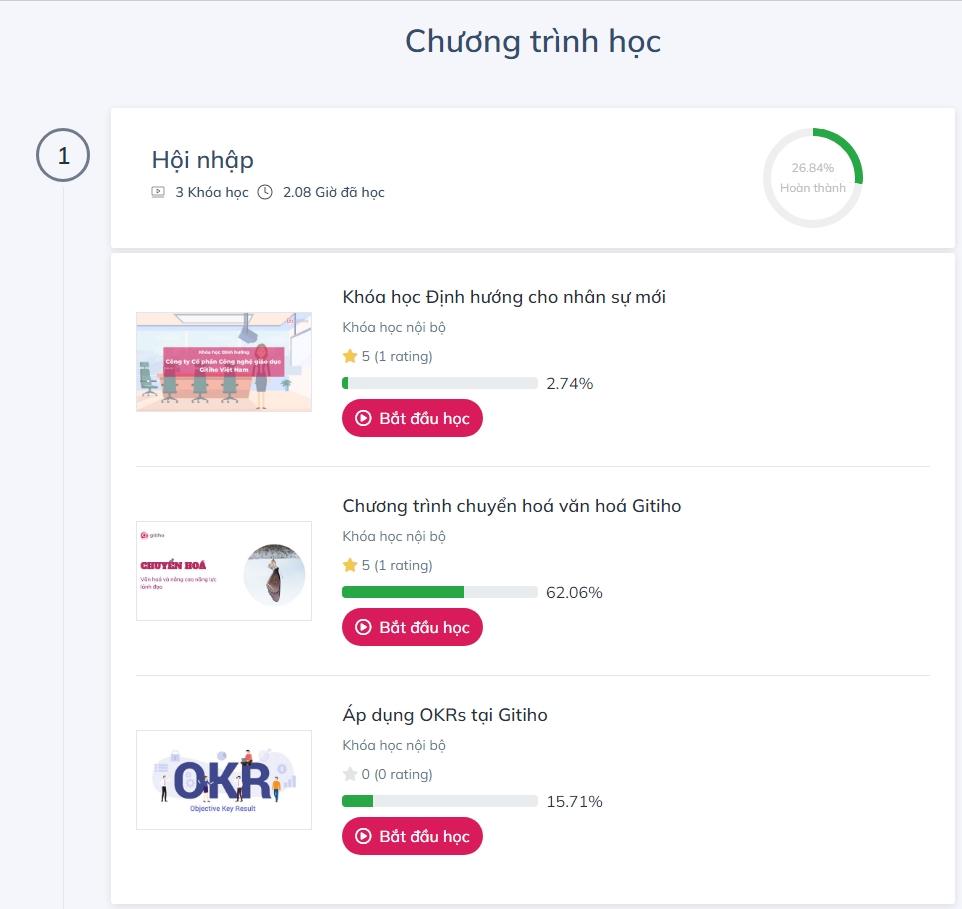962x909 pixels.
Task: Click the video icon beside "3 Khóa học"
Action: click(x=158, y=193)
